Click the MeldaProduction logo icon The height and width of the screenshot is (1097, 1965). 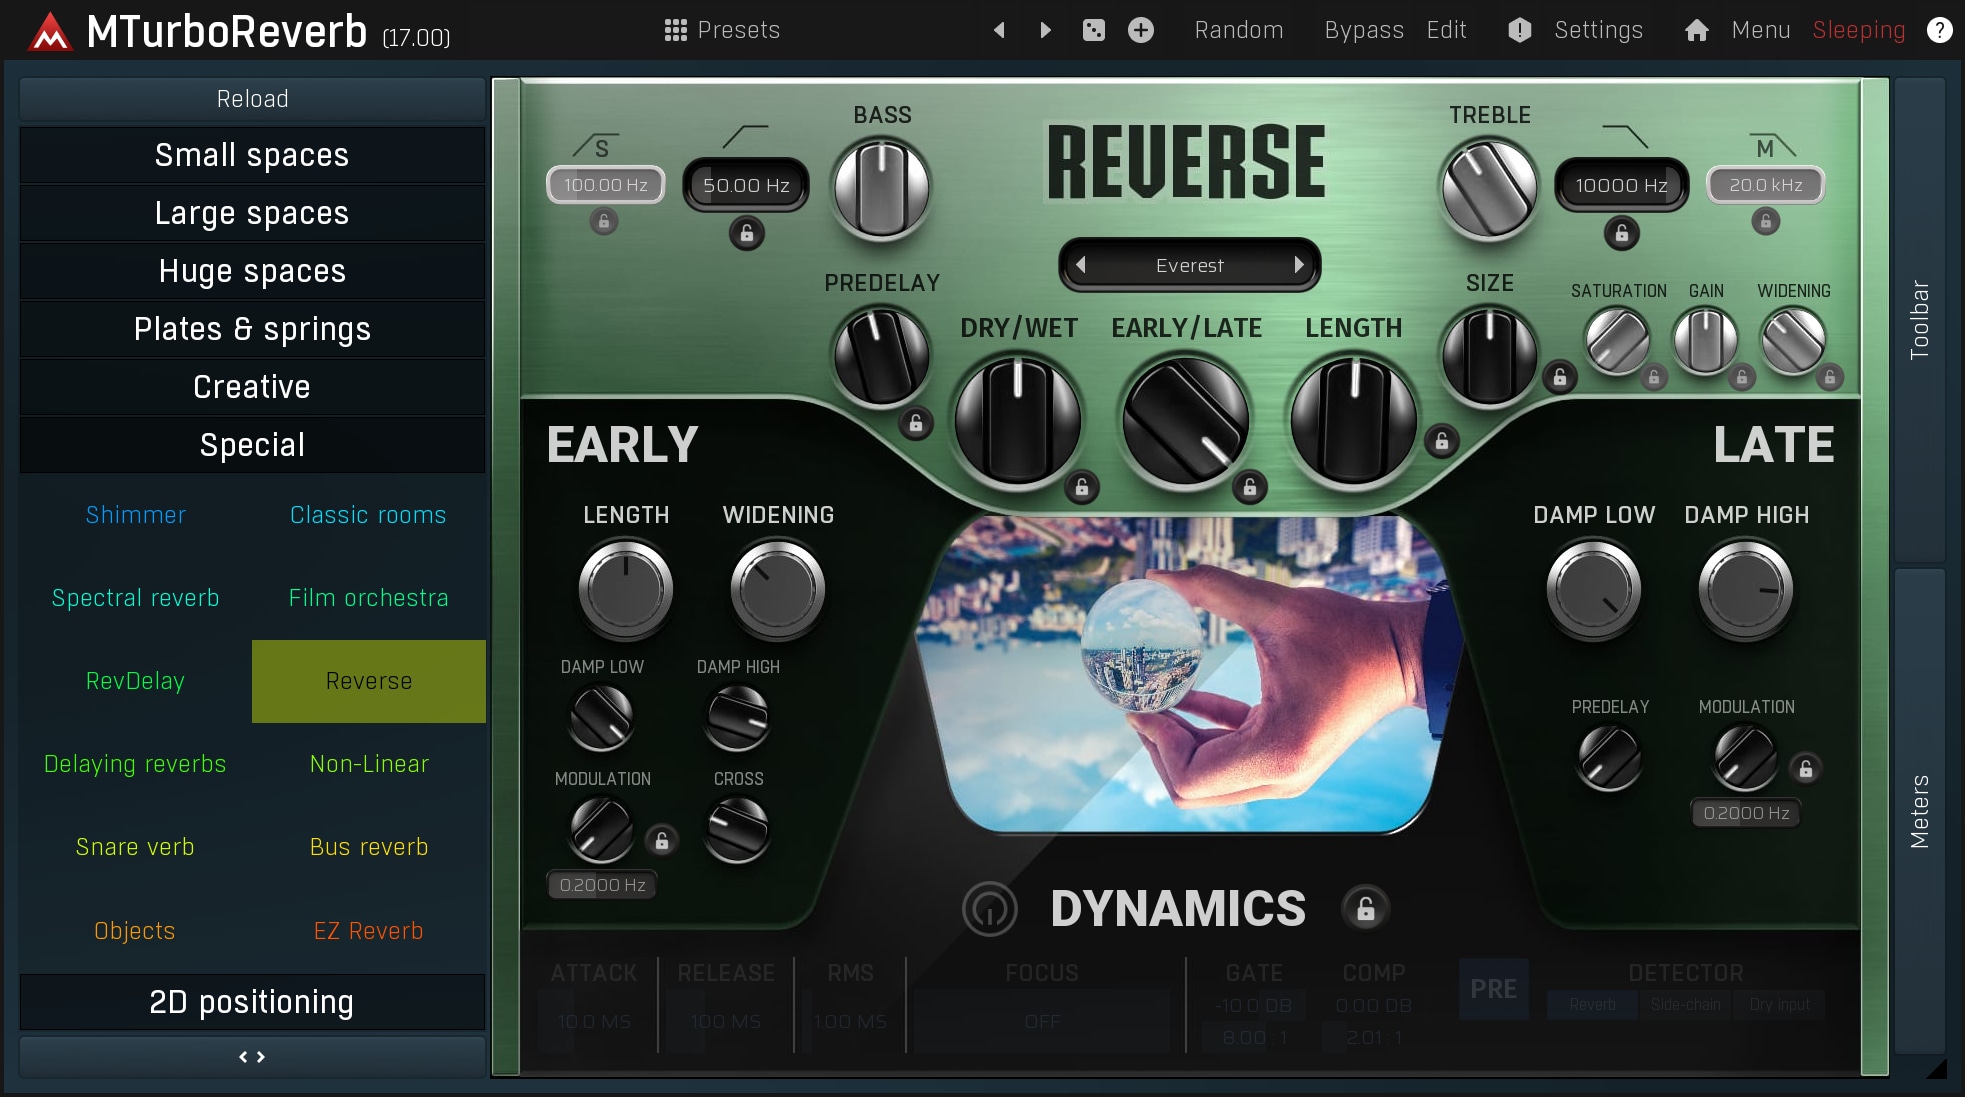(x=50, y=32)
